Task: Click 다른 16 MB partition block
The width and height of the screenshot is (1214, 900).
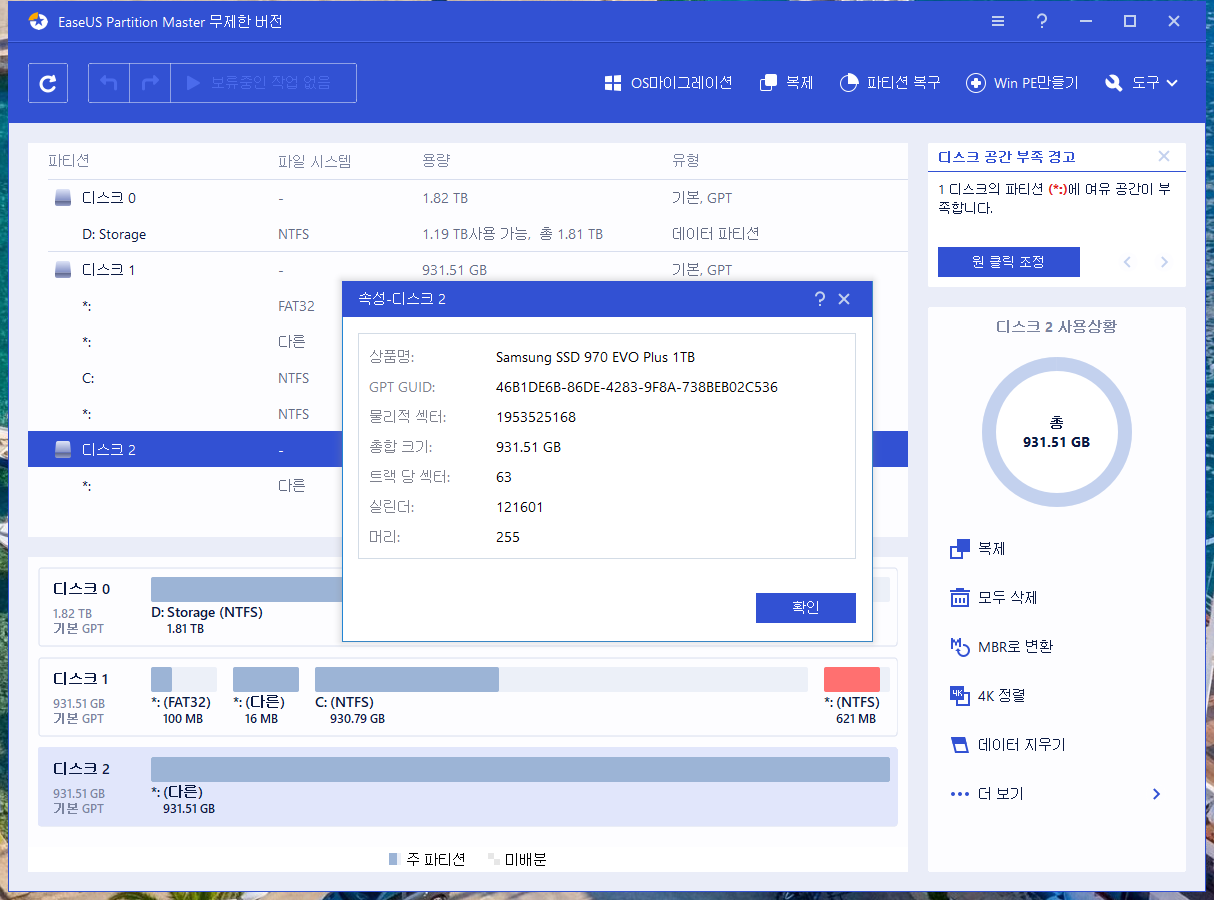Action: pos(266,680)
